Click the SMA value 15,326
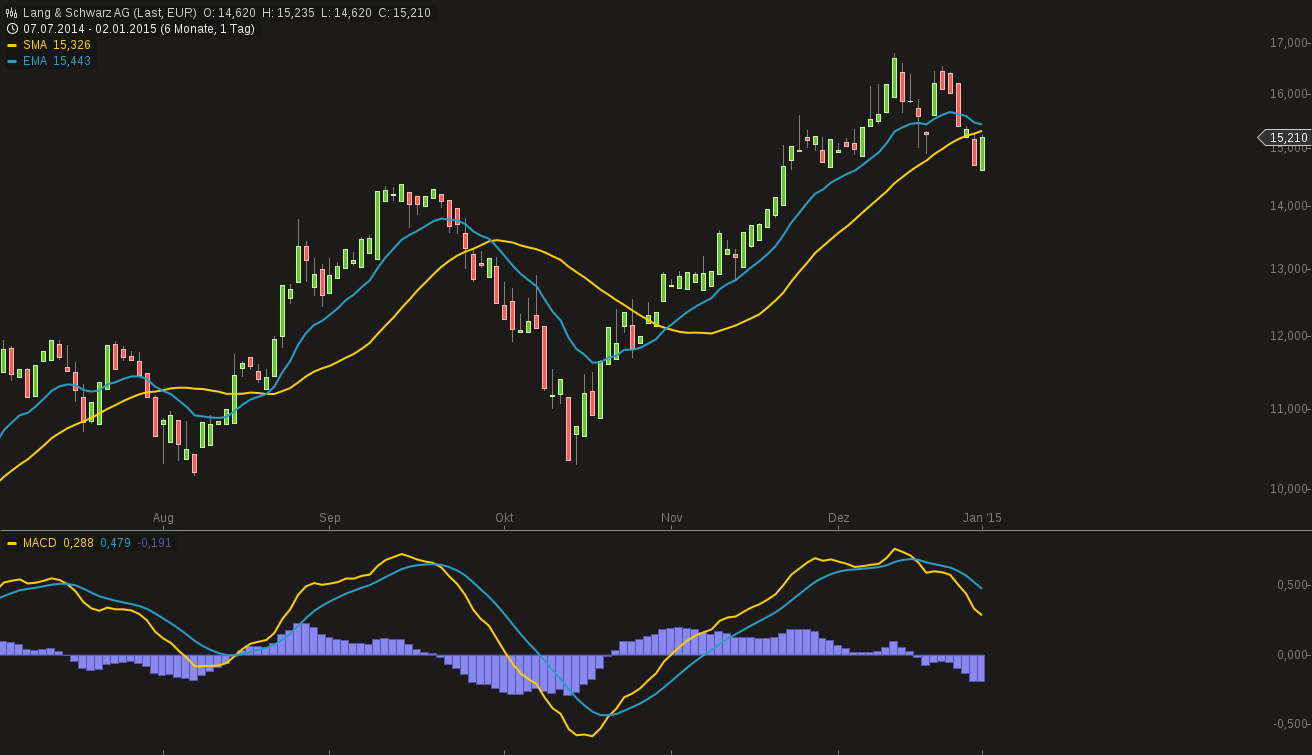Image resolution: width=1312 pixels, height=755 pixels. pyautogui.click(x=72, y=45)
